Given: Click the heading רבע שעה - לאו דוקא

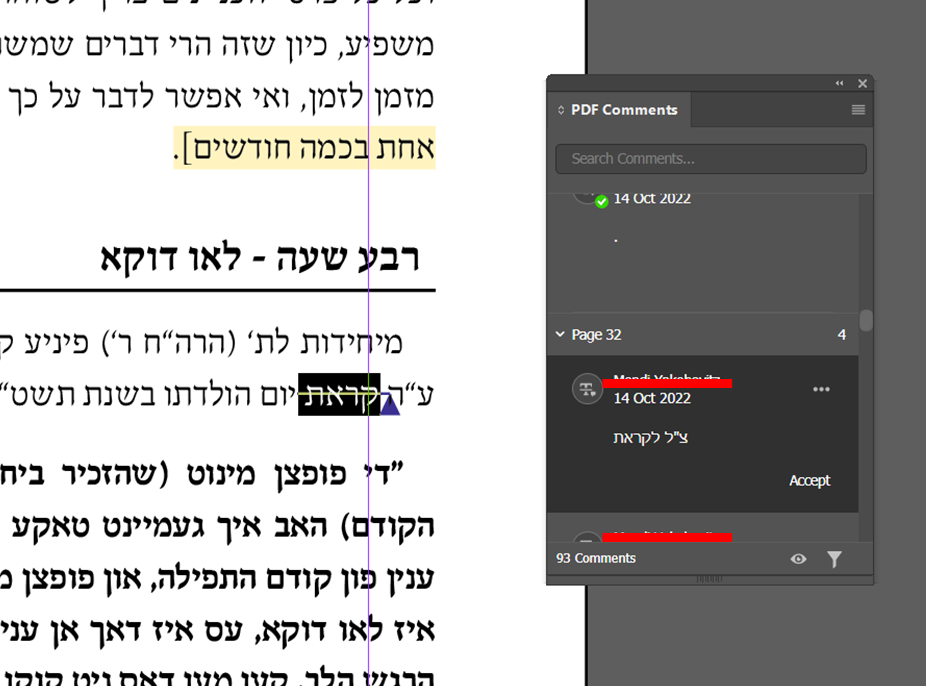Looking at the screenshot, I should 260,259.
